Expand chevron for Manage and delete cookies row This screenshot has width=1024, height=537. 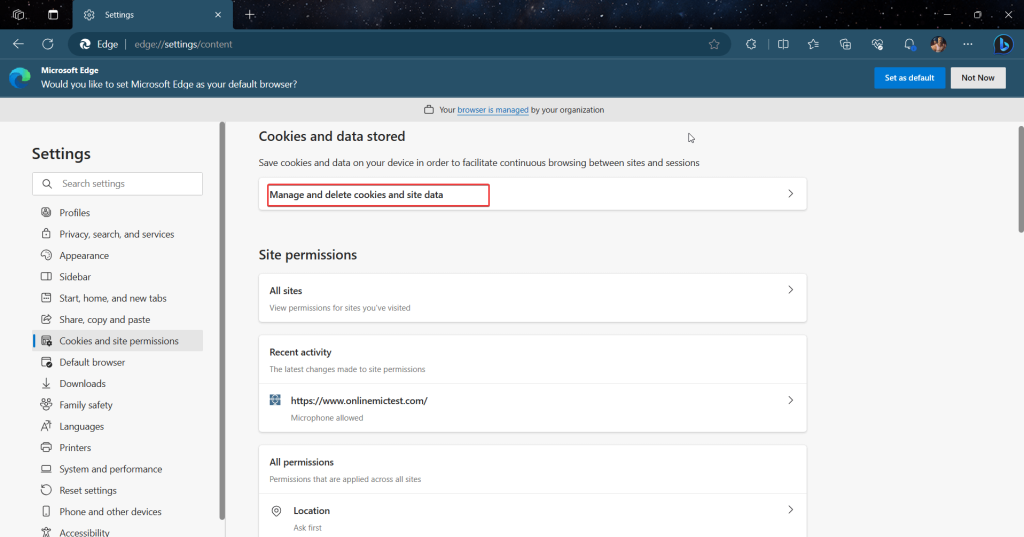coord(790,194)
